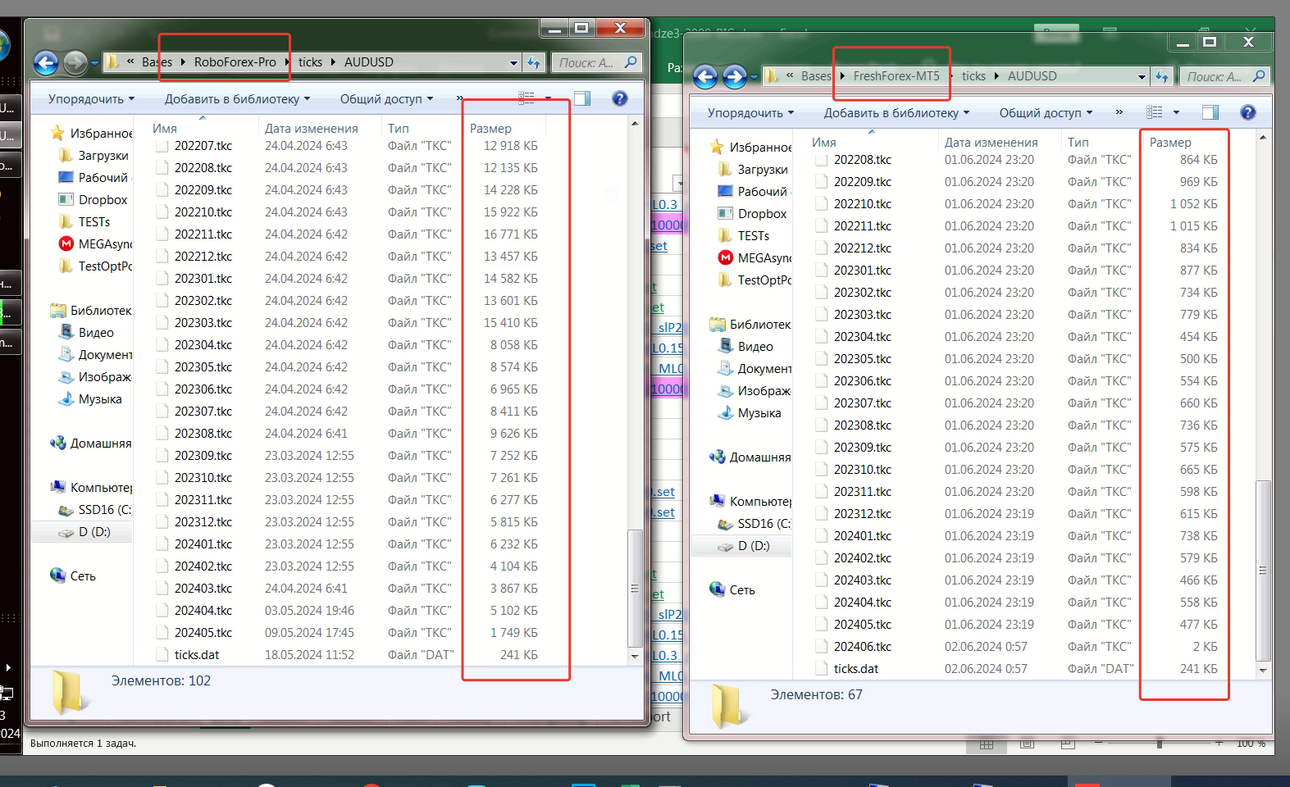The height and width of the screenshot is (787, 1290).
Task: Open Dropbox in left window sidebar
Action: pos(92,200)
